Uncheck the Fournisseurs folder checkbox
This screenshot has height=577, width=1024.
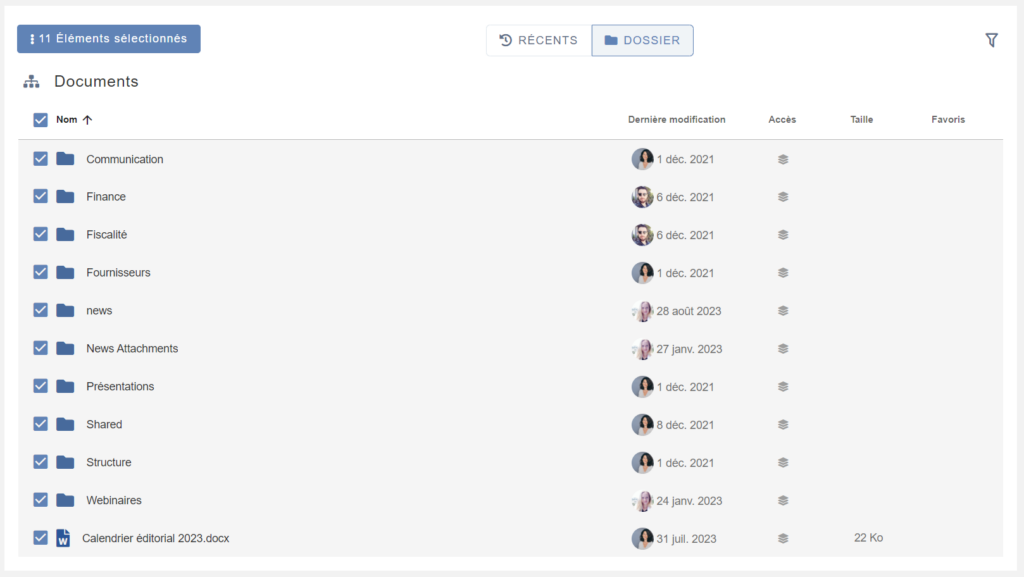tap(41, 272)
